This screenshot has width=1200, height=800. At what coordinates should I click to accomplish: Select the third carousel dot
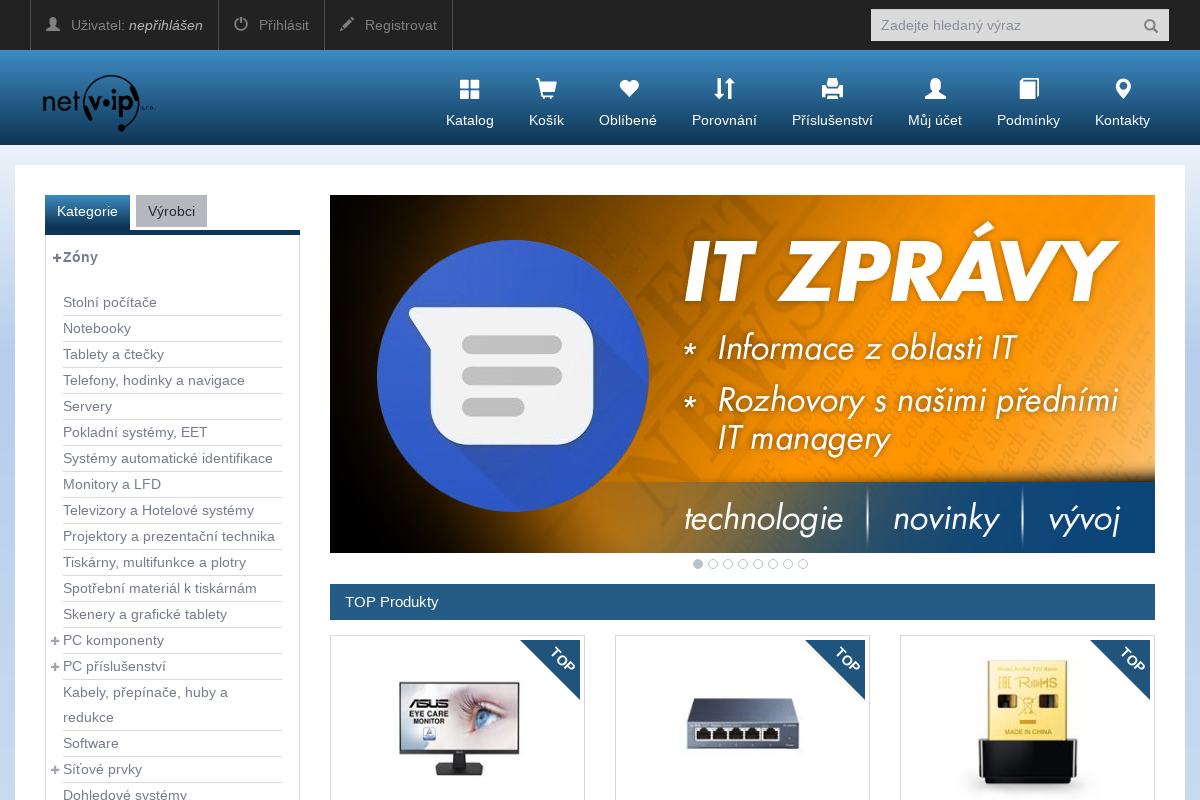[728, 564]
